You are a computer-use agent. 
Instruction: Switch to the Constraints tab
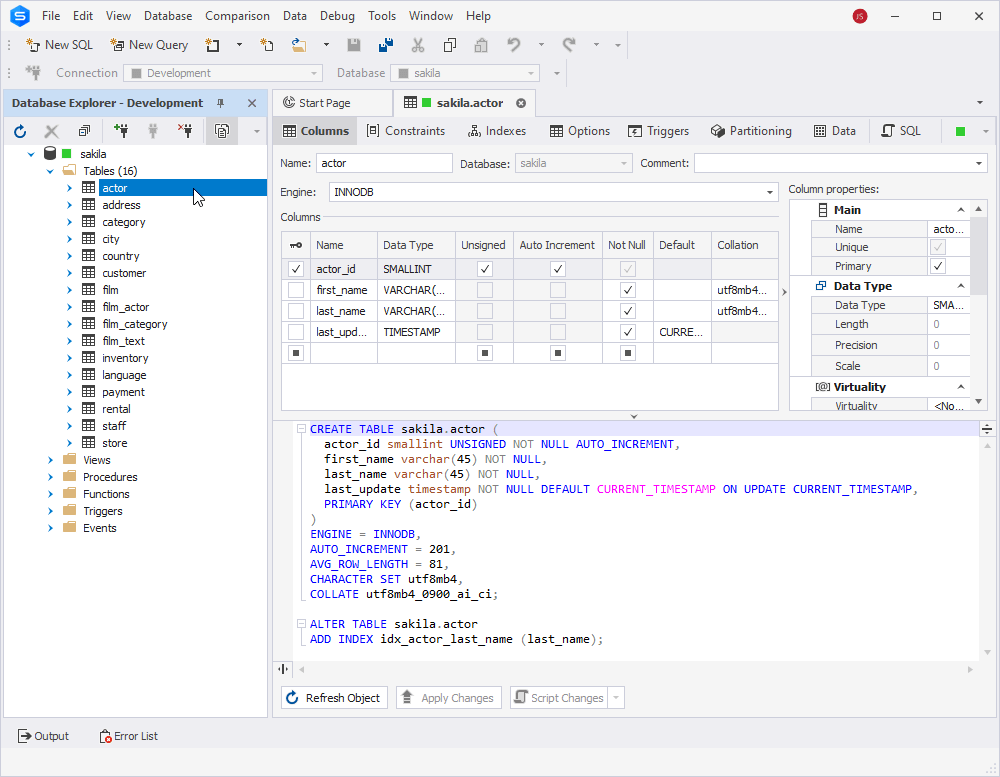point(406,130)
